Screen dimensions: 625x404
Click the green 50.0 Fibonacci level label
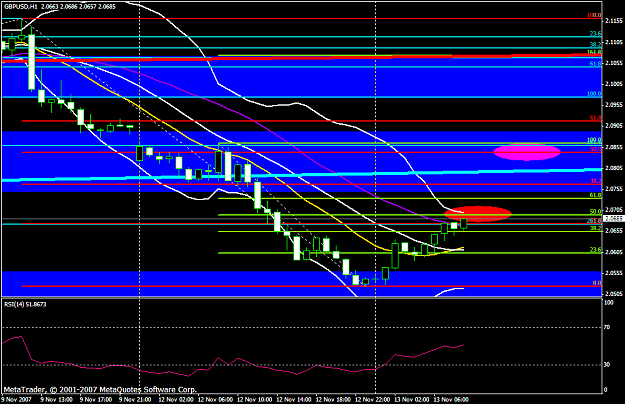596,212
